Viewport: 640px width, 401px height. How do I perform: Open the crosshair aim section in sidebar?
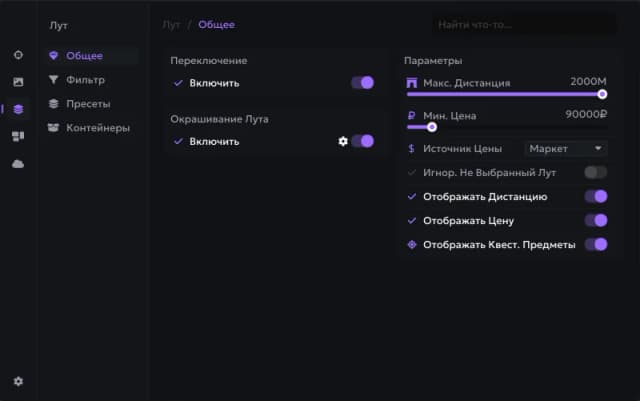(x=18, y=55)
